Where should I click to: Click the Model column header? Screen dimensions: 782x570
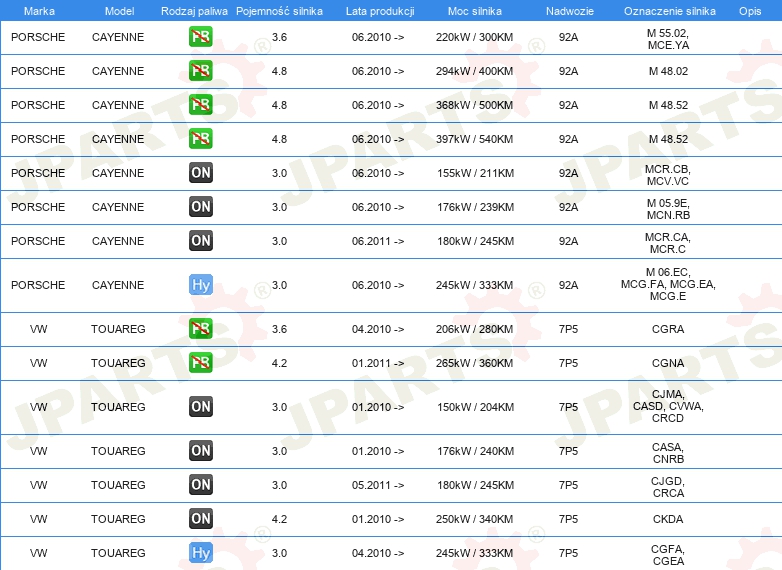[119, 11]
